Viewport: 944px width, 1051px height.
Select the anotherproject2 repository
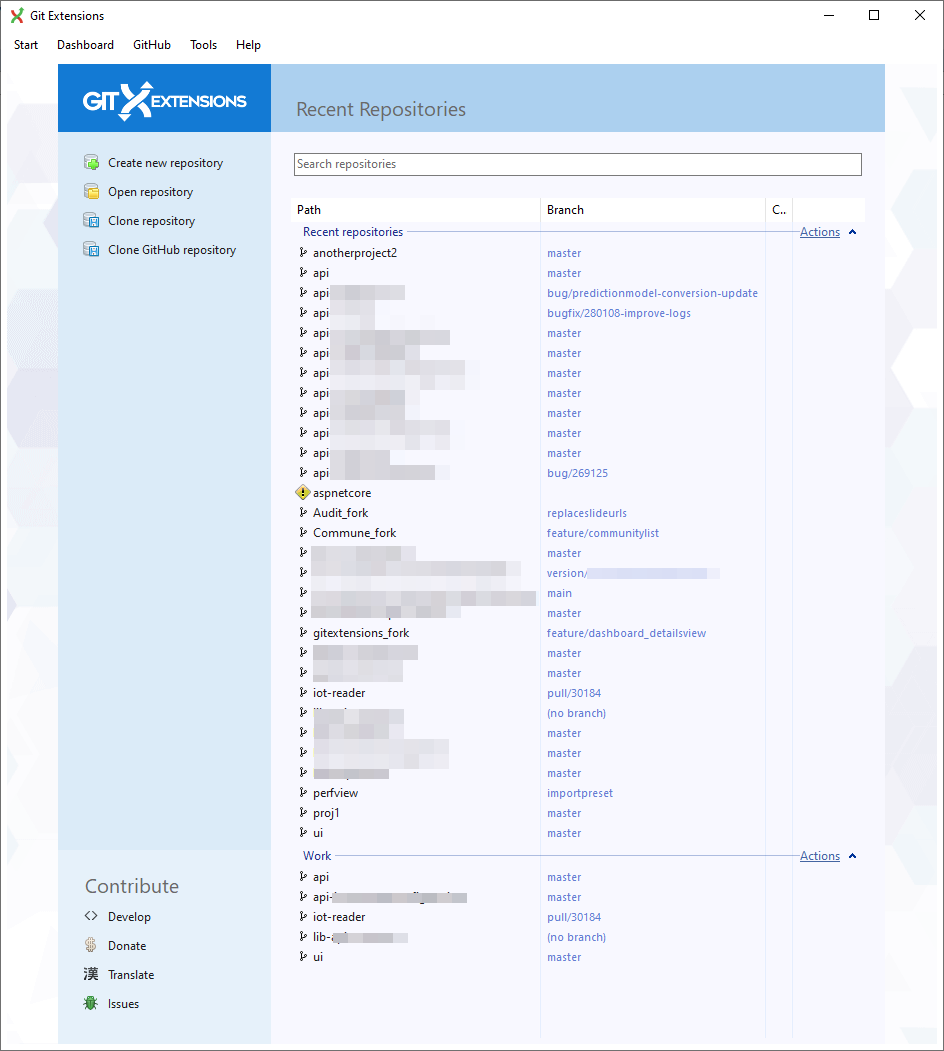tap(355, 253)
